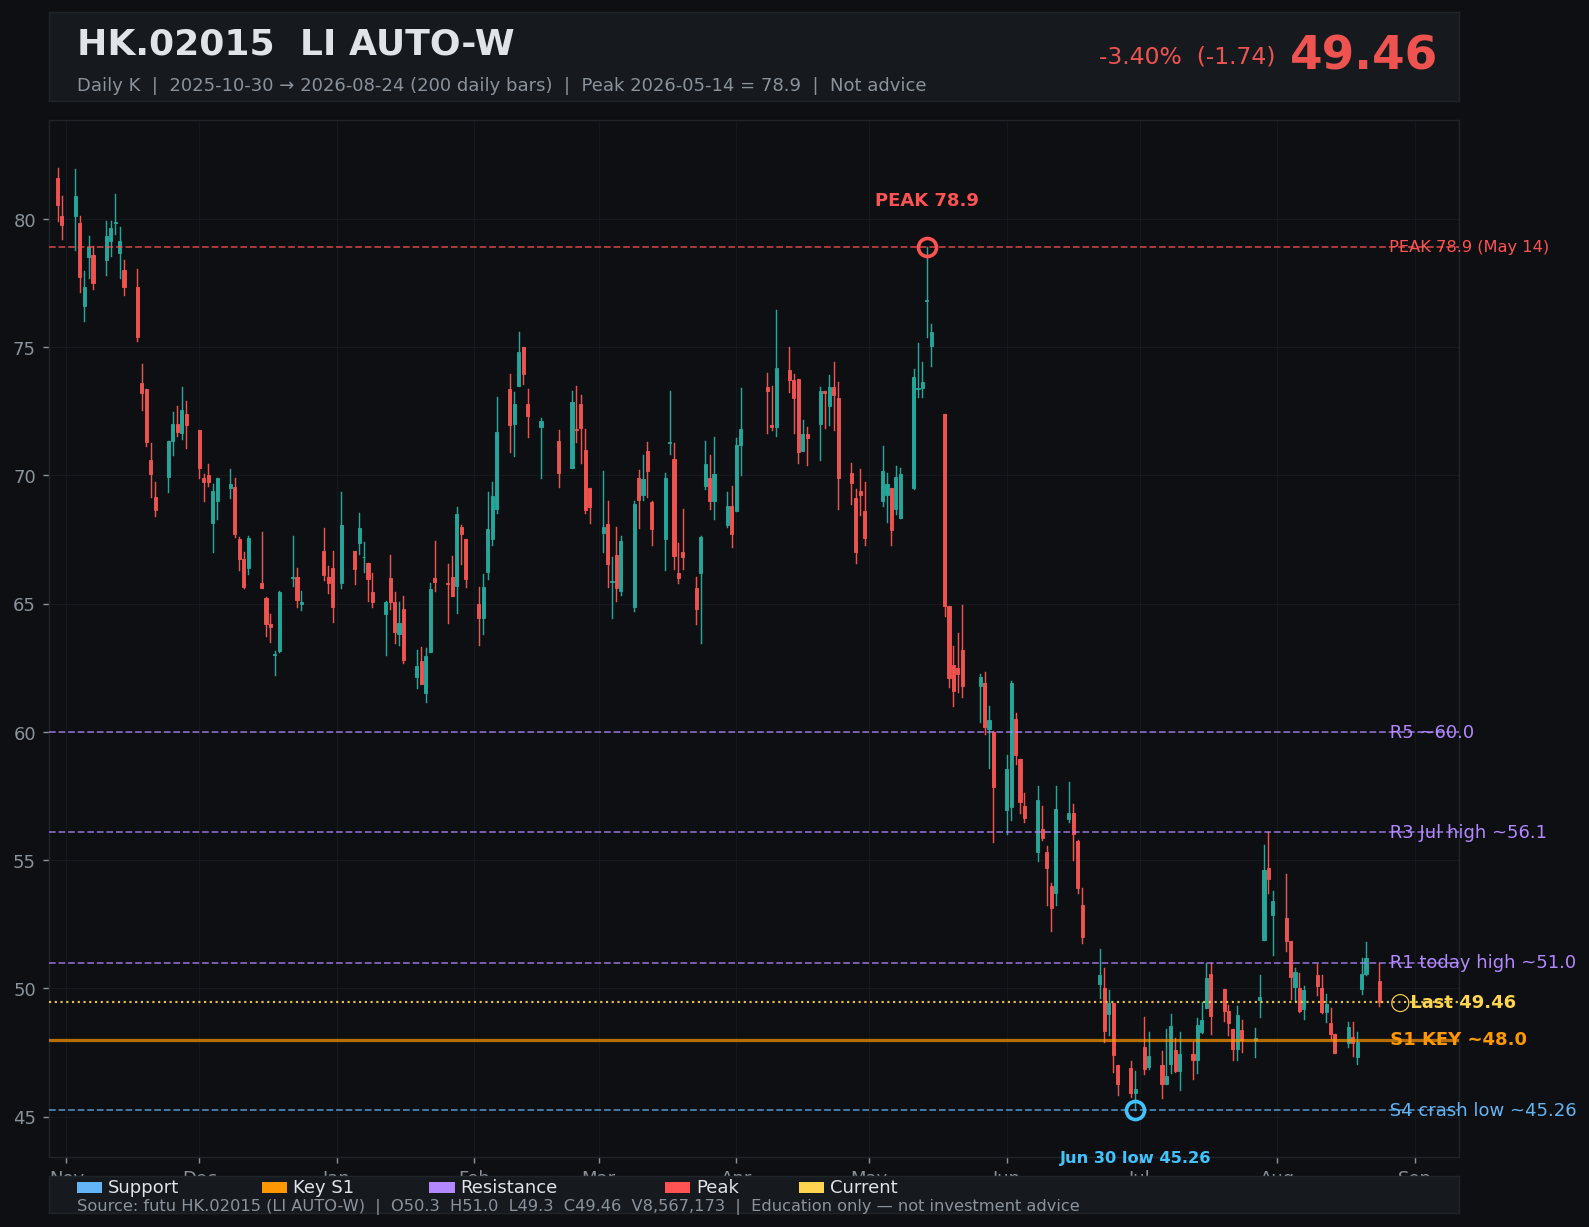
Task: Click the "S4 crash low ~45.26" label
Action: 1482,1110
